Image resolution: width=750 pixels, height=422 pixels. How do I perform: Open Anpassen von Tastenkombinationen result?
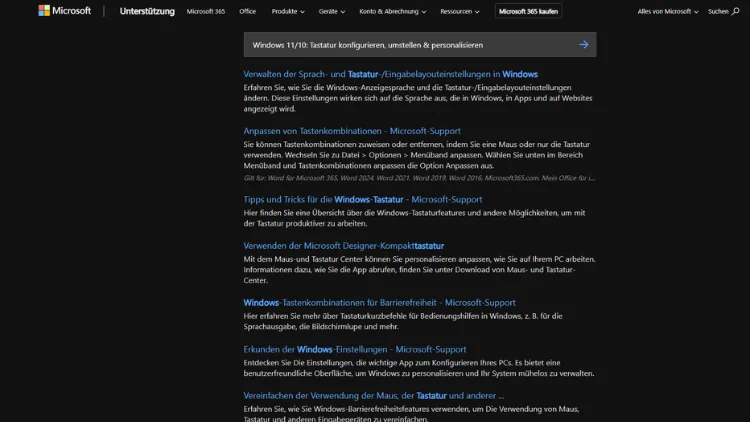(x=352, y=131)
